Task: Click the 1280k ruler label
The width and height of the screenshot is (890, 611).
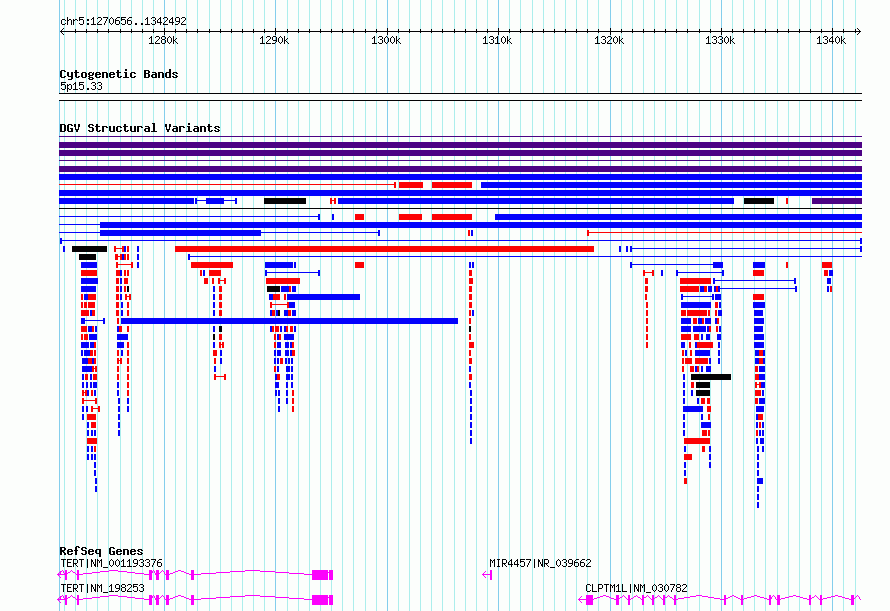Action: (163, 40)
